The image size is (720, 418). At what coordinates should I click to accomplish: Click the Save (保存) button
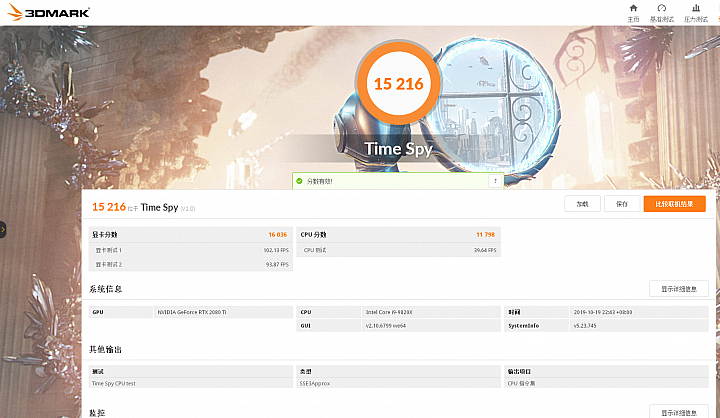(x=622, y=204)
